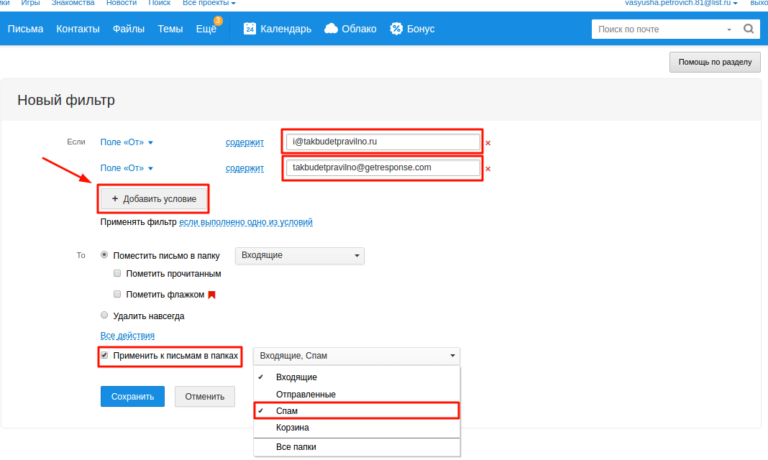Toggle the Применить к письмам в папках checkbox

coord(105,355)
